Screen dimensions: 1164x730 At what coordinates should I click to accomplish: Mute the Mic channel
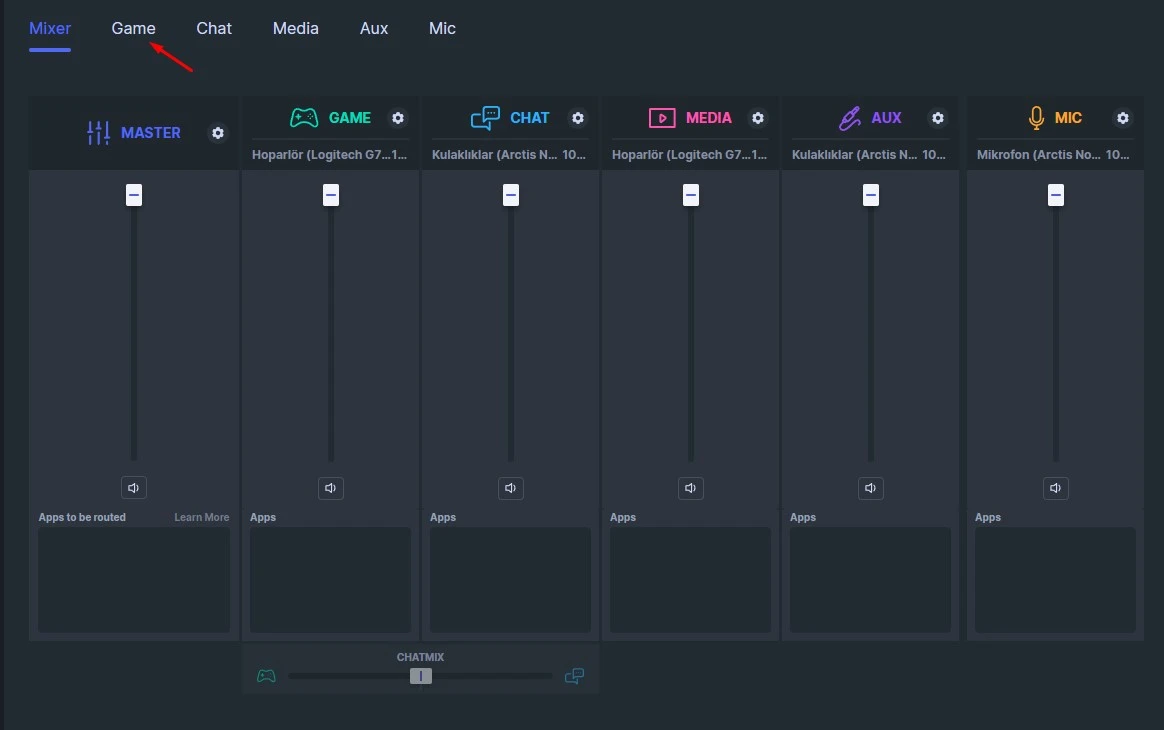point(1056,488)
